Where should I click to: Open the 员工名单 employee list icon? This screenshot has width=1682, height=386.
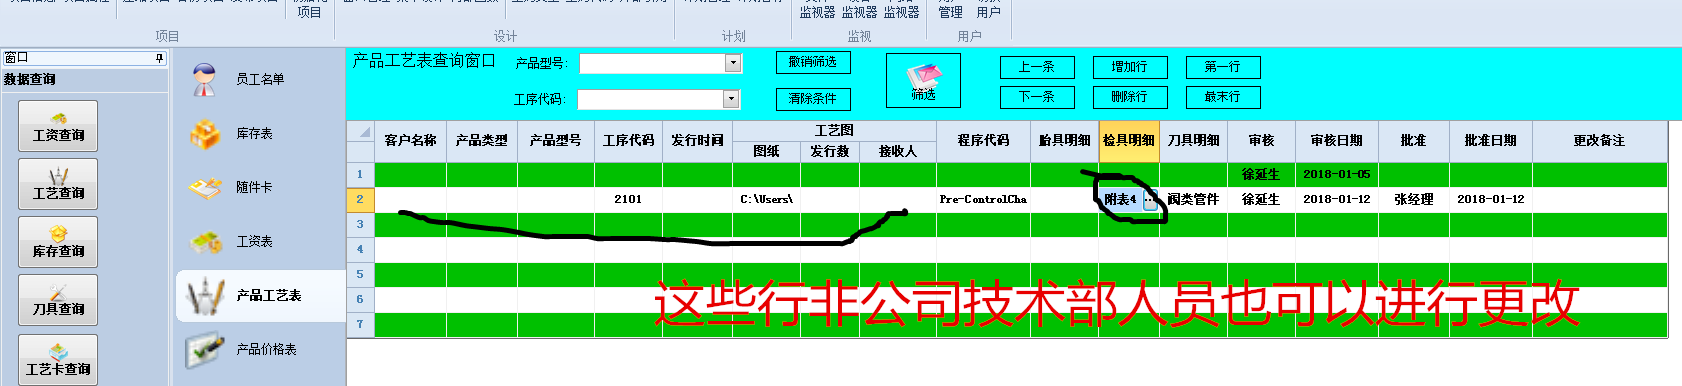point(205,80)
